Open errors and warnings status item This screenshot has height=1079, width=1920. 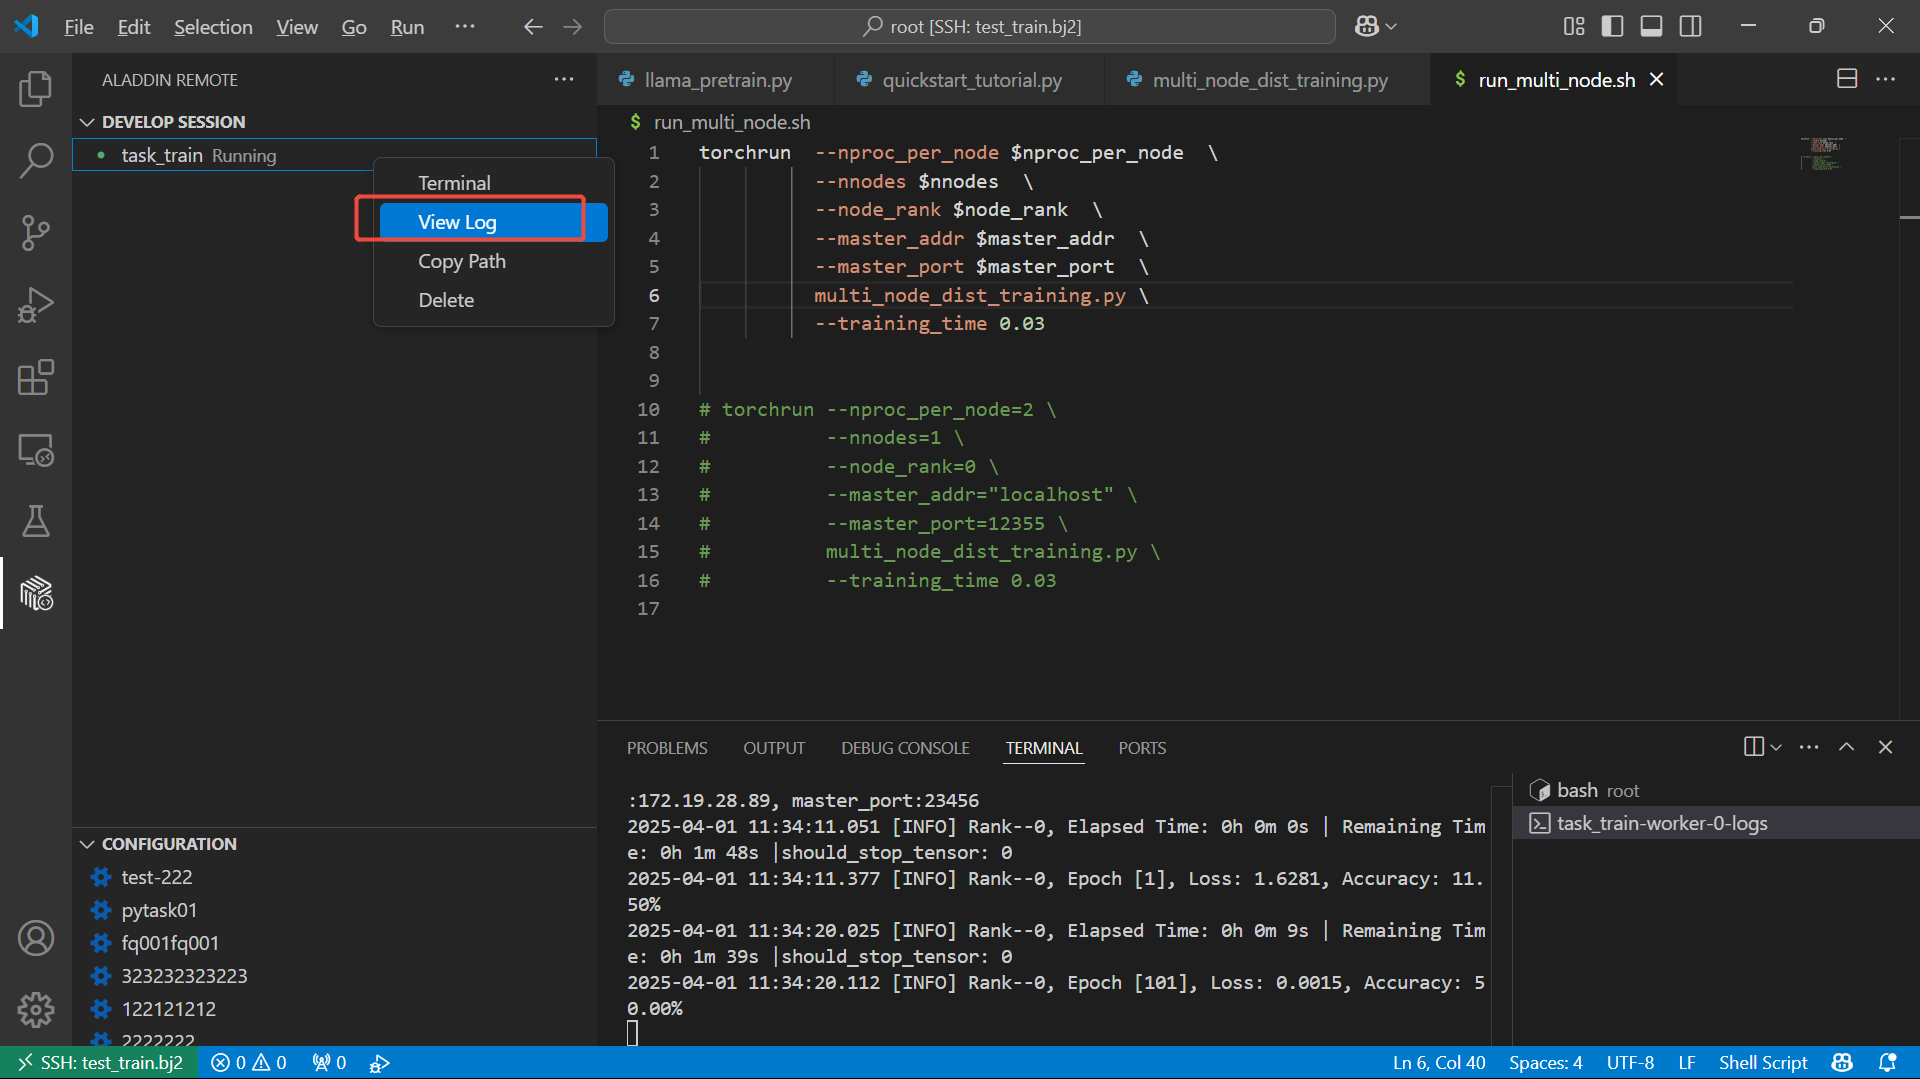click(x=249, y=1063)
